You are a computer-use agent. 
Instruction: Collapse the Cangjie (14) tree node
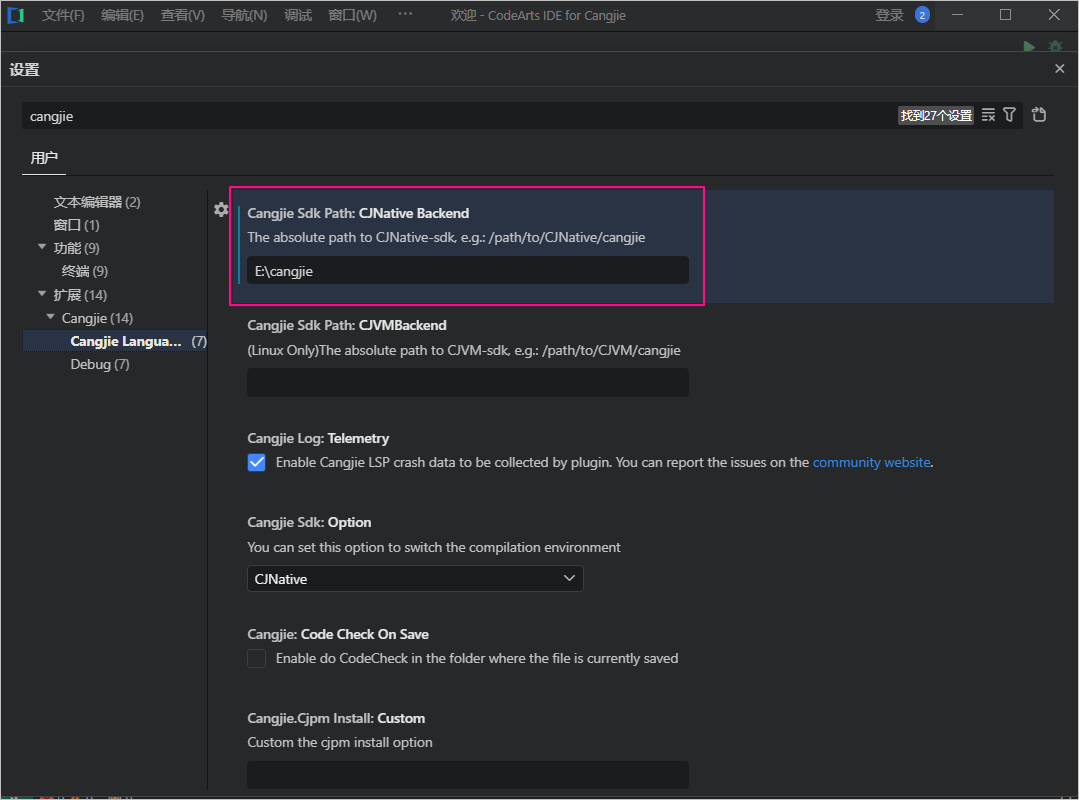[50, 317]
